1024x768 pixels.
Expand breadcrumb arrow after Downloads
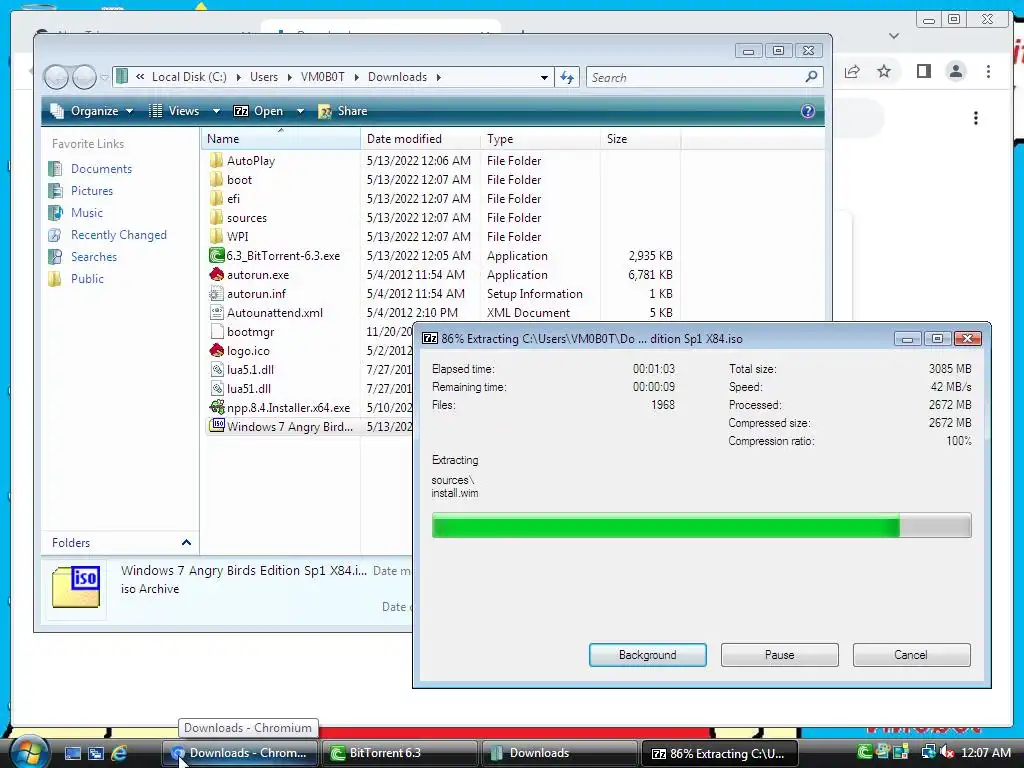pyautogui.click(x=439, y=77)
